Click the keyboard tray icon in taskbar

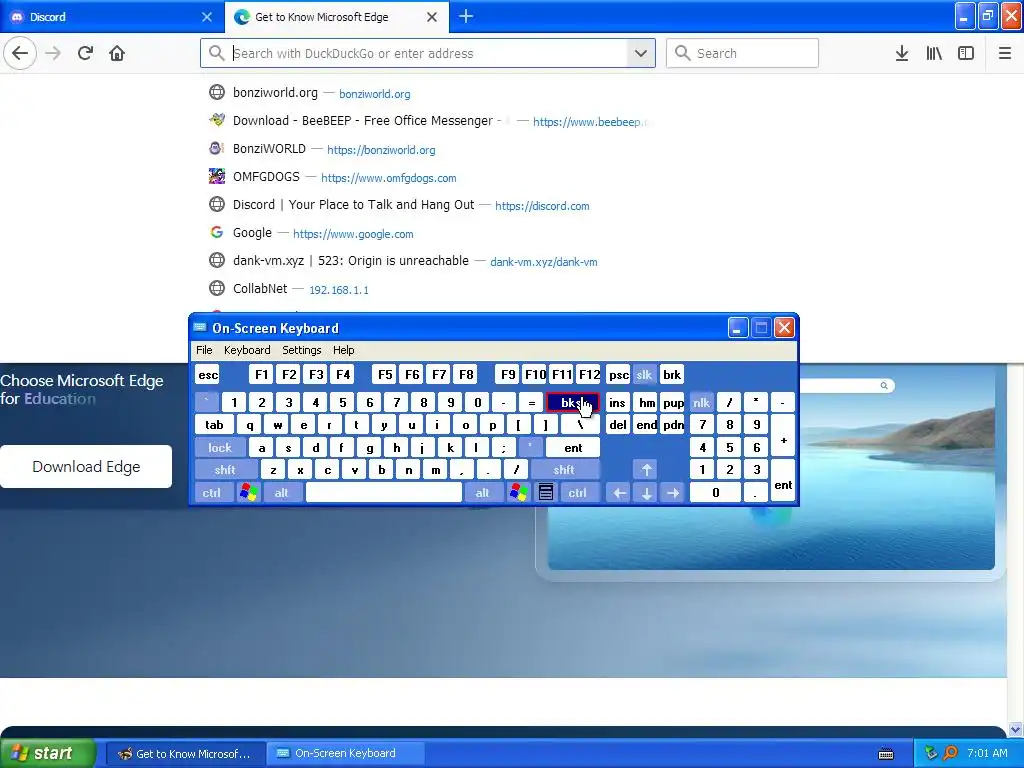(x=886, y=754)
